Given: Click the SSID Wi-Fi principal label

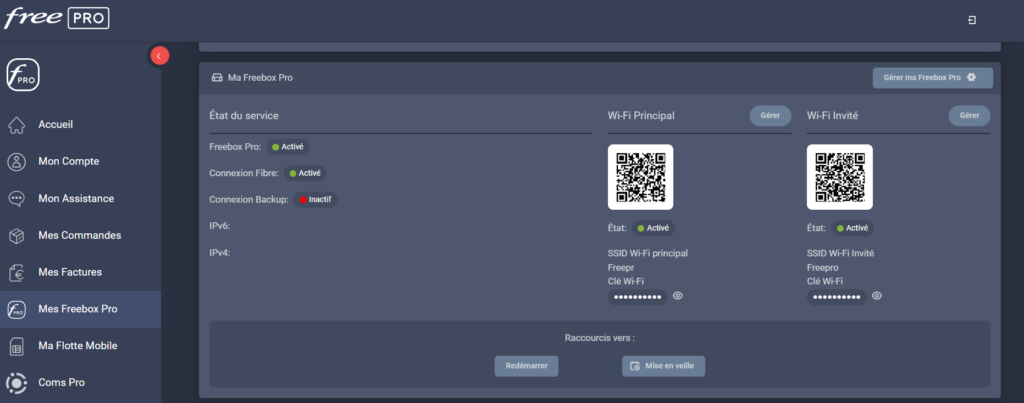Looking at the screenshot, I should (x=648, y=253).
